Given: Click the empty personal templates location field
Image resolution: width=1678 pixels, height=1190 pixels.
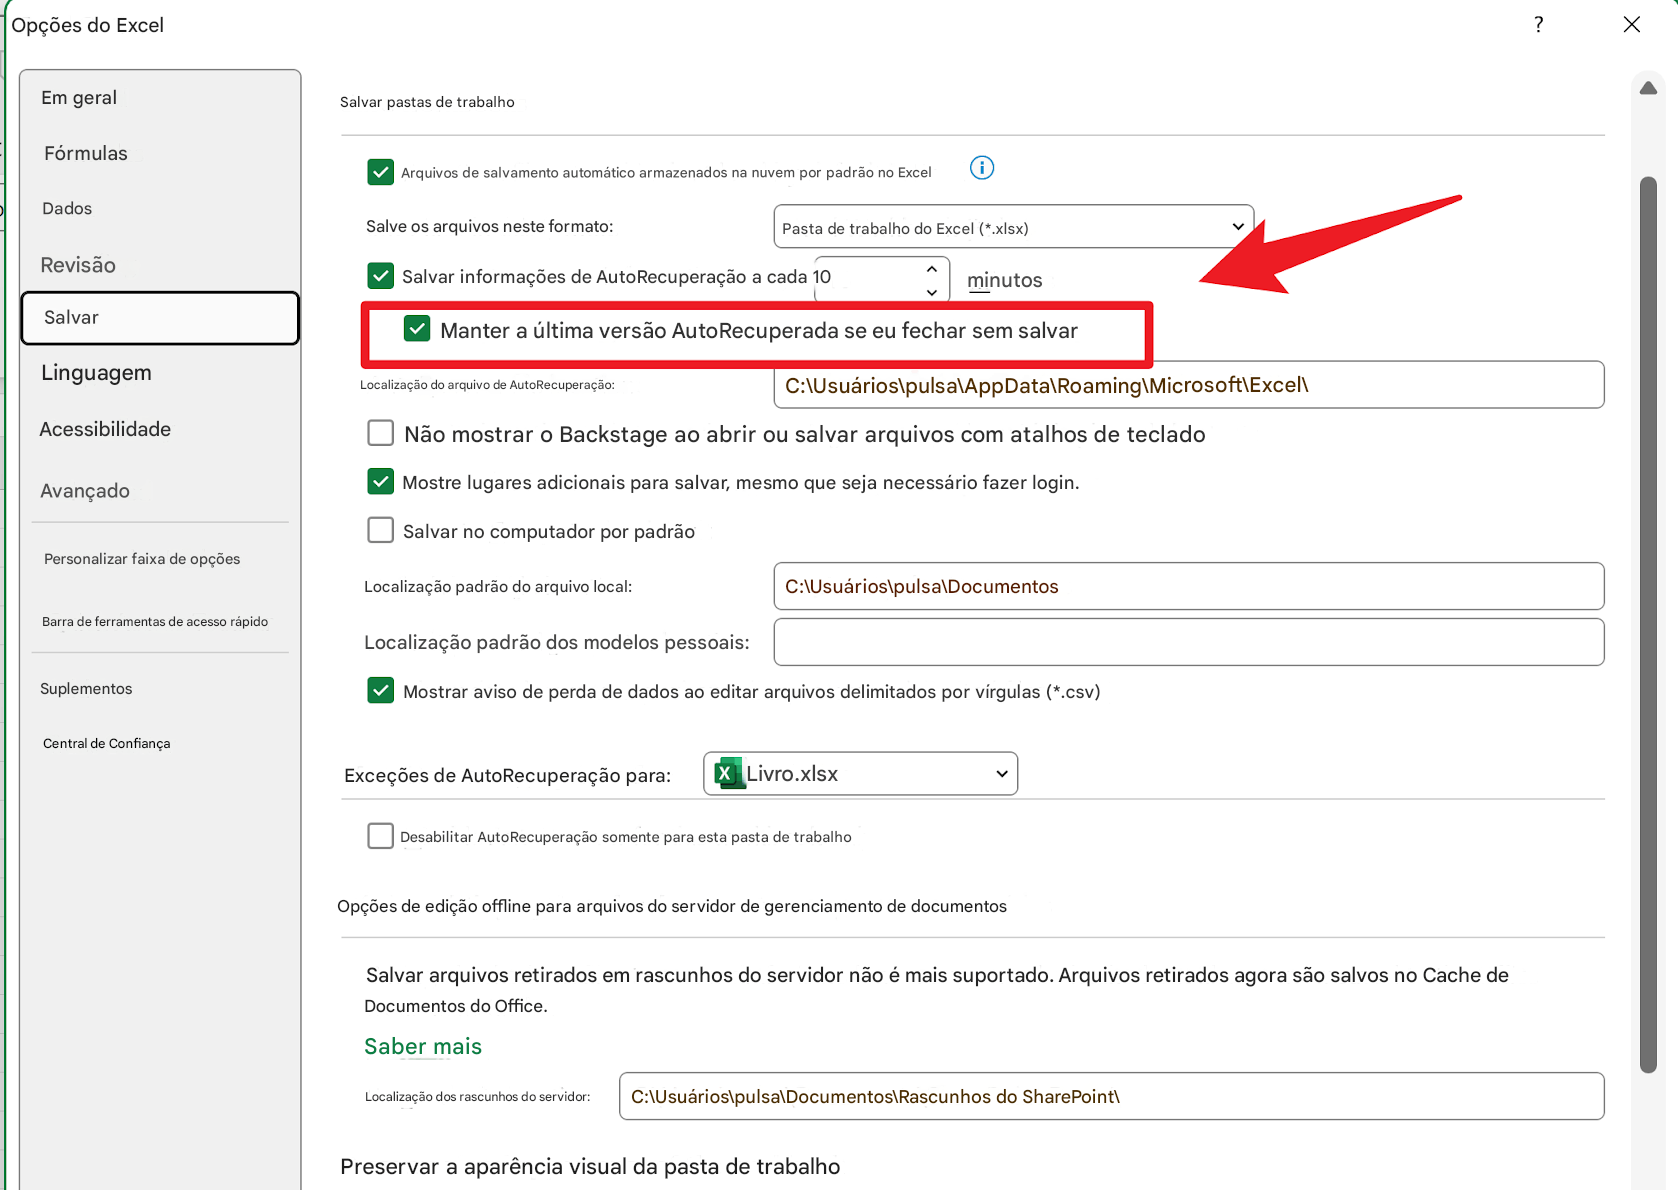Looking at the screenshot, I should click(x=1189, y=642).
